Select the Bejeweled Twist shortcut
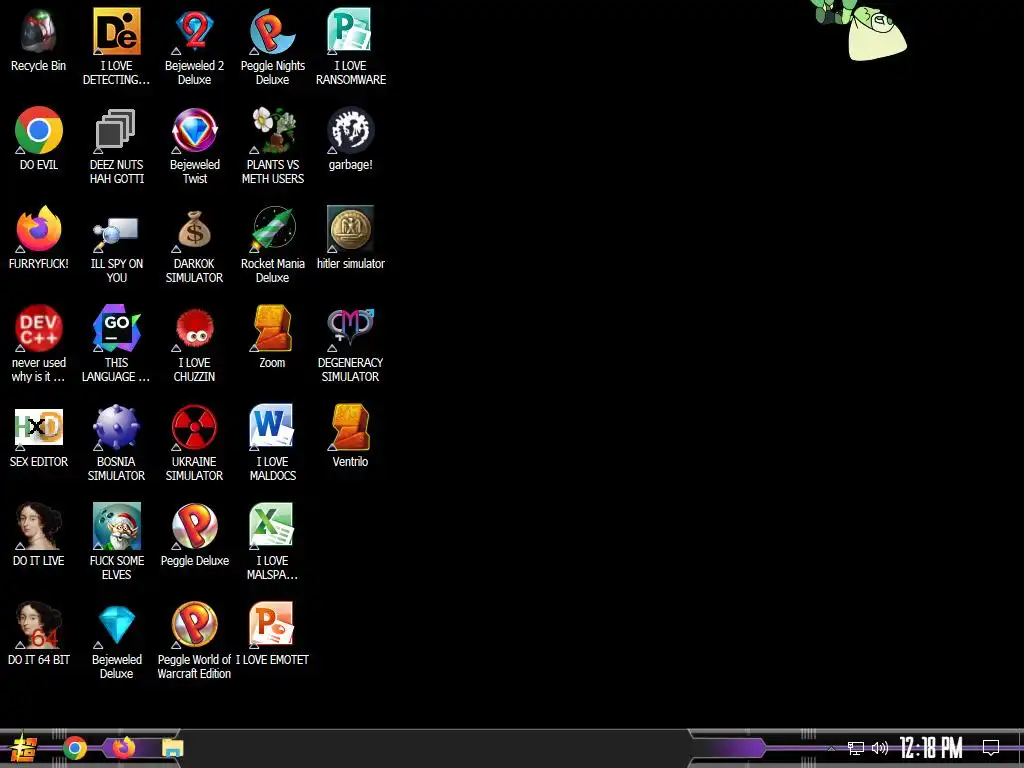The image size is (1024, 768). (x=194, y=130)
